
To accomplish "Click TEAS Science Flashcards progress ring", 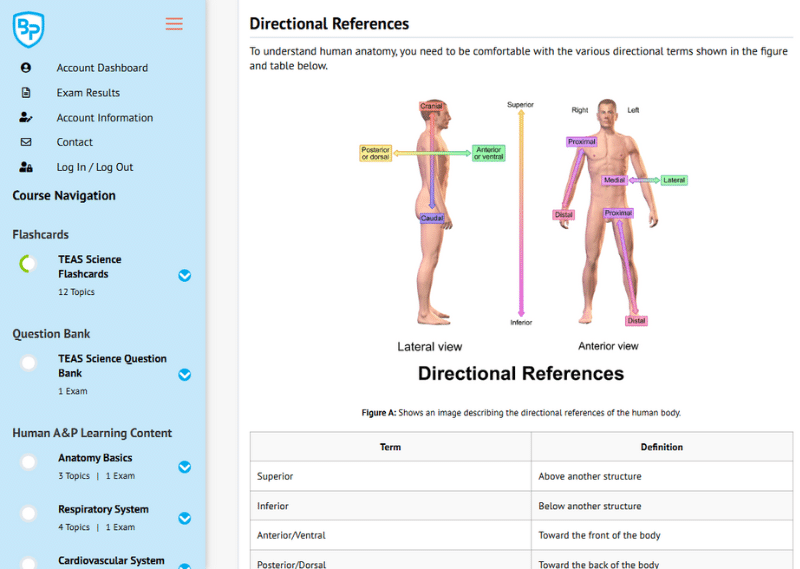I will tap(28, 264).
